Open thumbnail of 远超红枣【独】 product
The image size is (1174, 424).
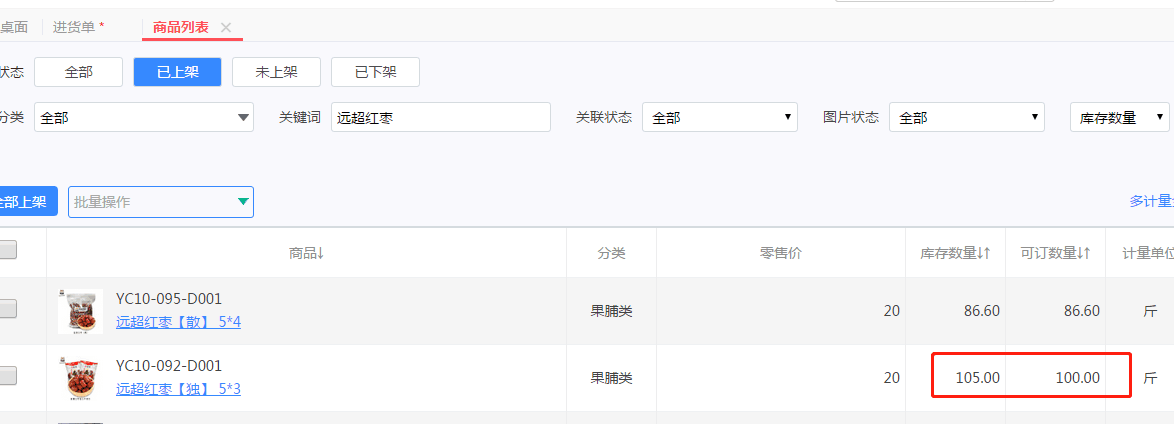coord(80,378)
